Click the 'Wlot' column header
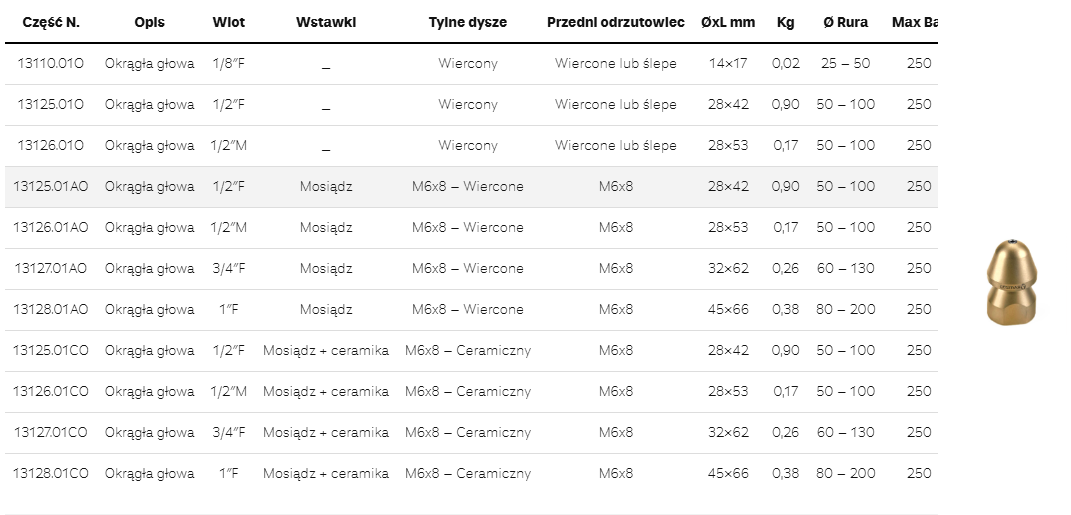Image resolution: width=1071 pixels, height=515 pixels. (x=229, y=23)
